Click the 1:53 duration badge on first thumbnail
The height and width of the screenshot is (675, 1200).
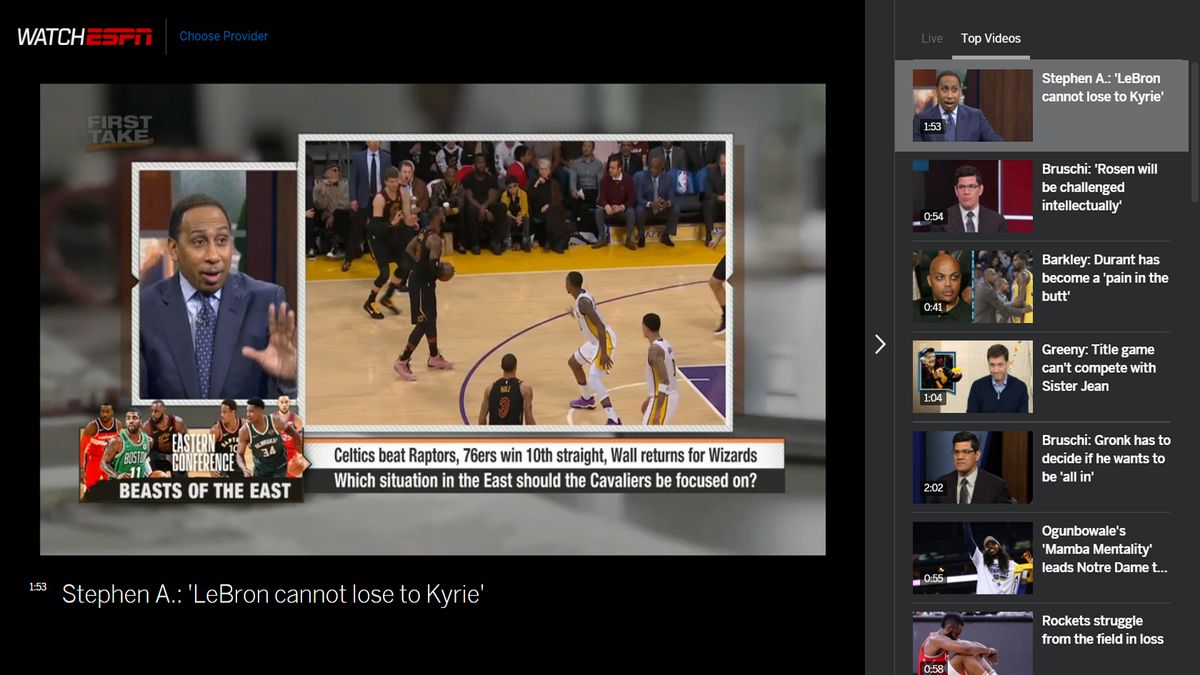[932, 127]
